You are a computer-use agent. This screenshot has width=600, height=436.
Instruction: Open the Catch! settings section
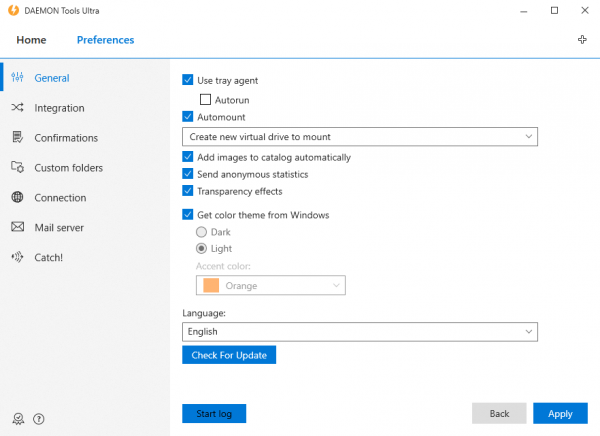[85, 257]
